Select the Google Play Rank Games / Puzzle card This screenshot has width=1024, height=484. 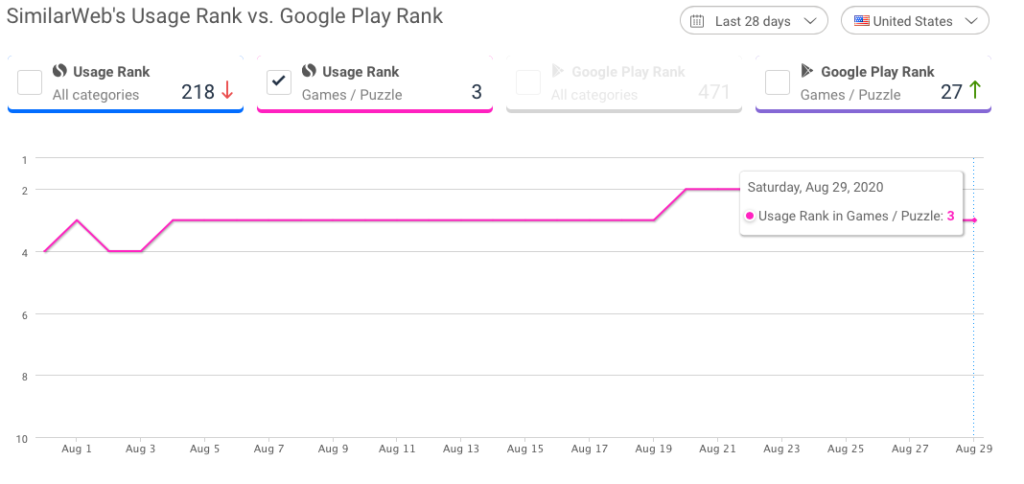[x=873, y=84]
